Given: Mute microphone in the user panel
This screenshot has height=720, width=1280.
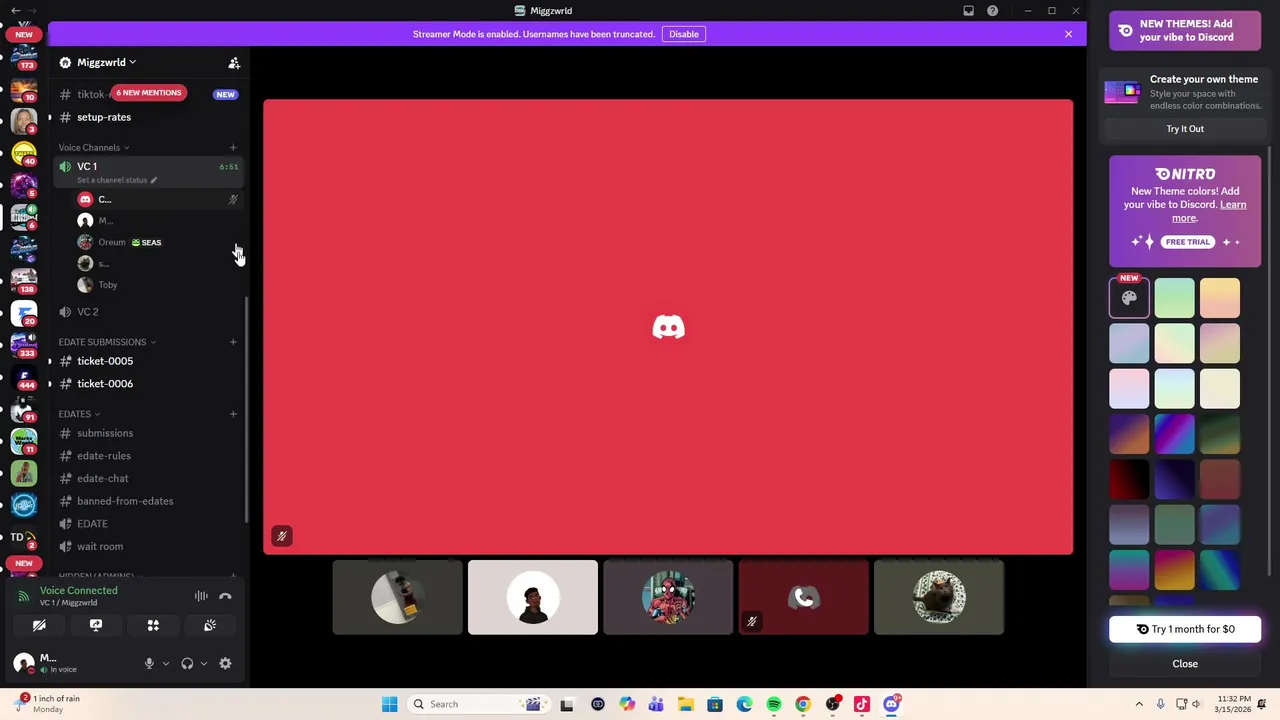Looking at the screenshot, I should (x=149, y=663).
